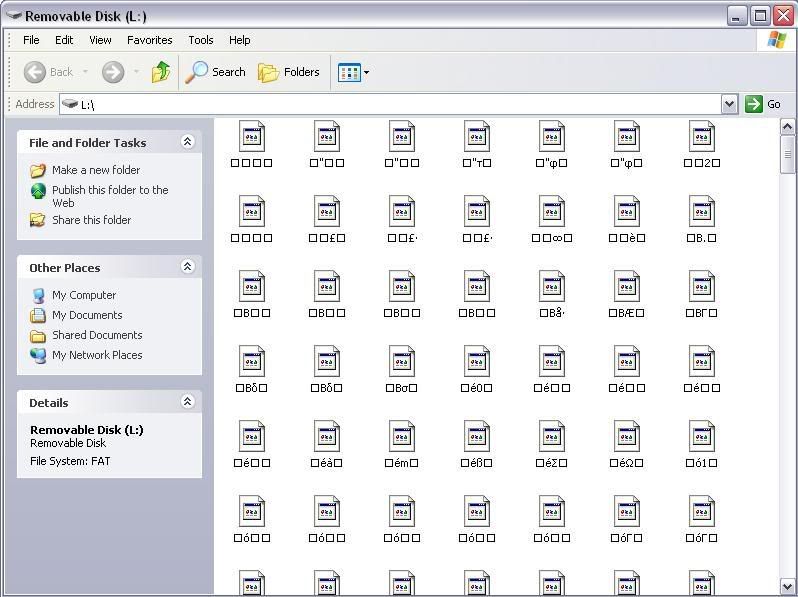Click Make a new folder
Image resolution: width=798 pixels, height=597 pixels.
click(96, 170)
